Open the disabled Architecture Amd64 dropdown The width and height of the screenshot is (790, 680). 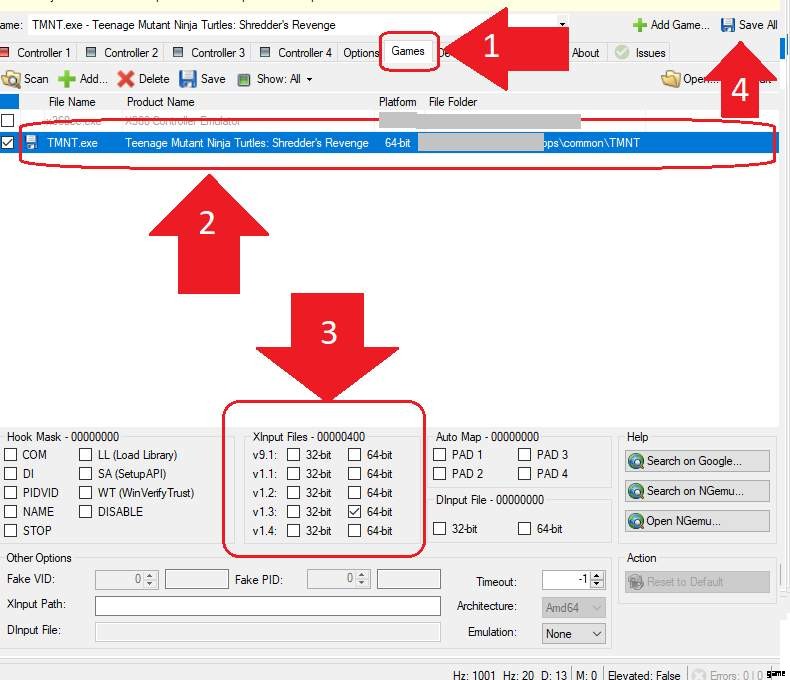(x=597, y=608)
